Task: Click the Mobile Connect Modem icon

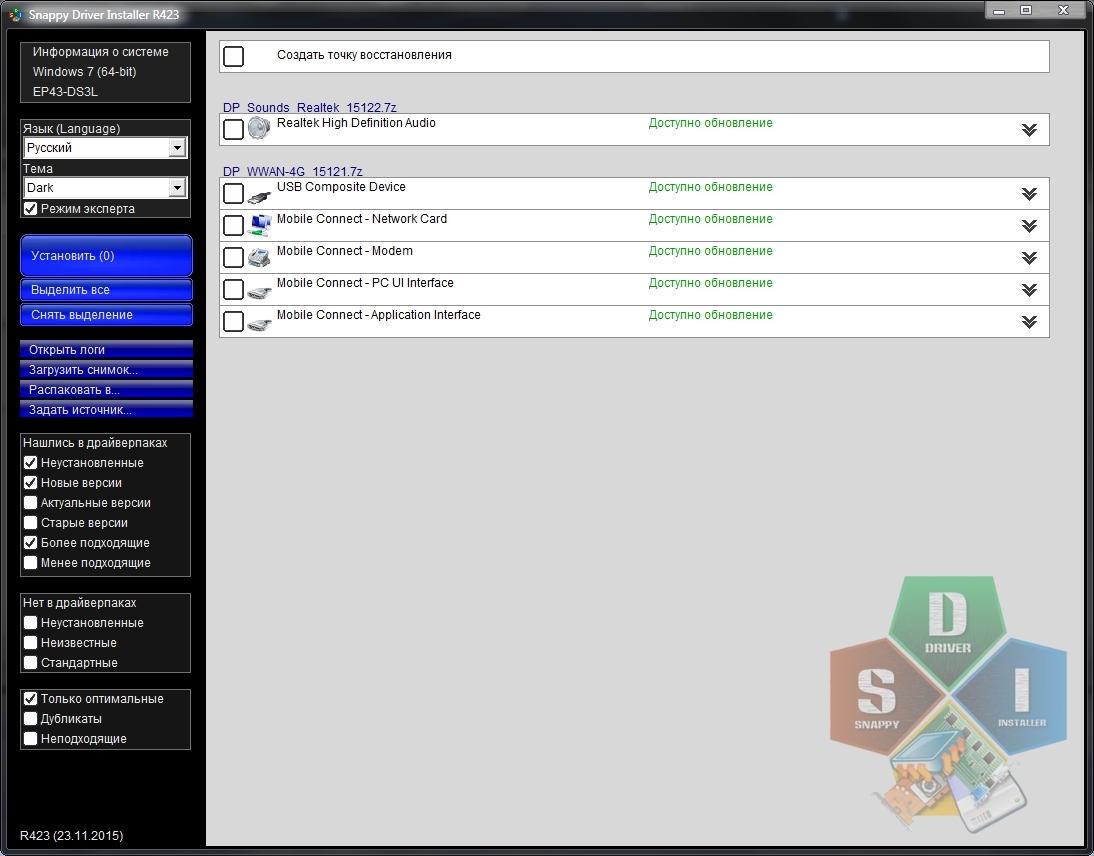Action: point(259,257)
